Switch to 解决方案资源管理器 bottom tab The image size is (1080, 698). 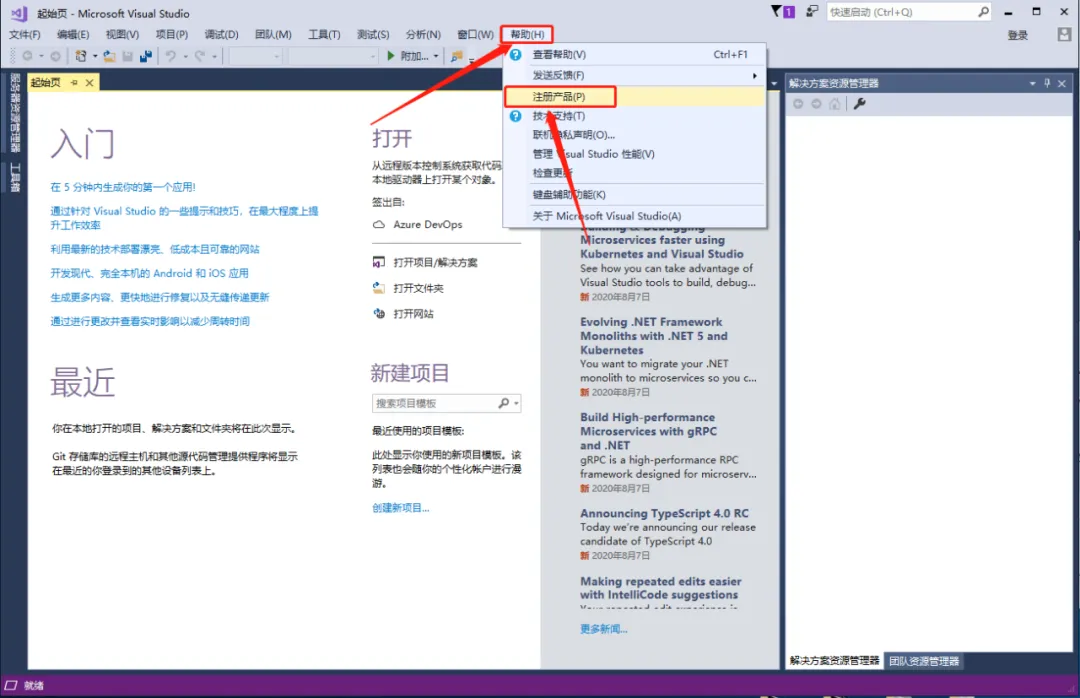[834, 661]
